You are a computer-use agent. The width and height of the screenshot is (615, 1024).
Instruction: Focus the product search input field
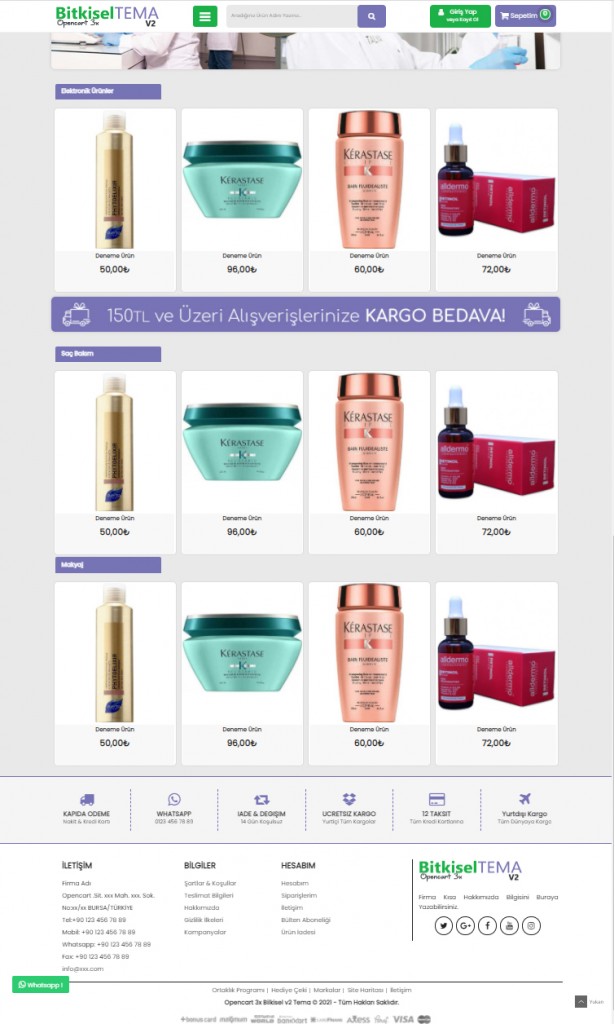pyautogui.click(x=292, y=16)
